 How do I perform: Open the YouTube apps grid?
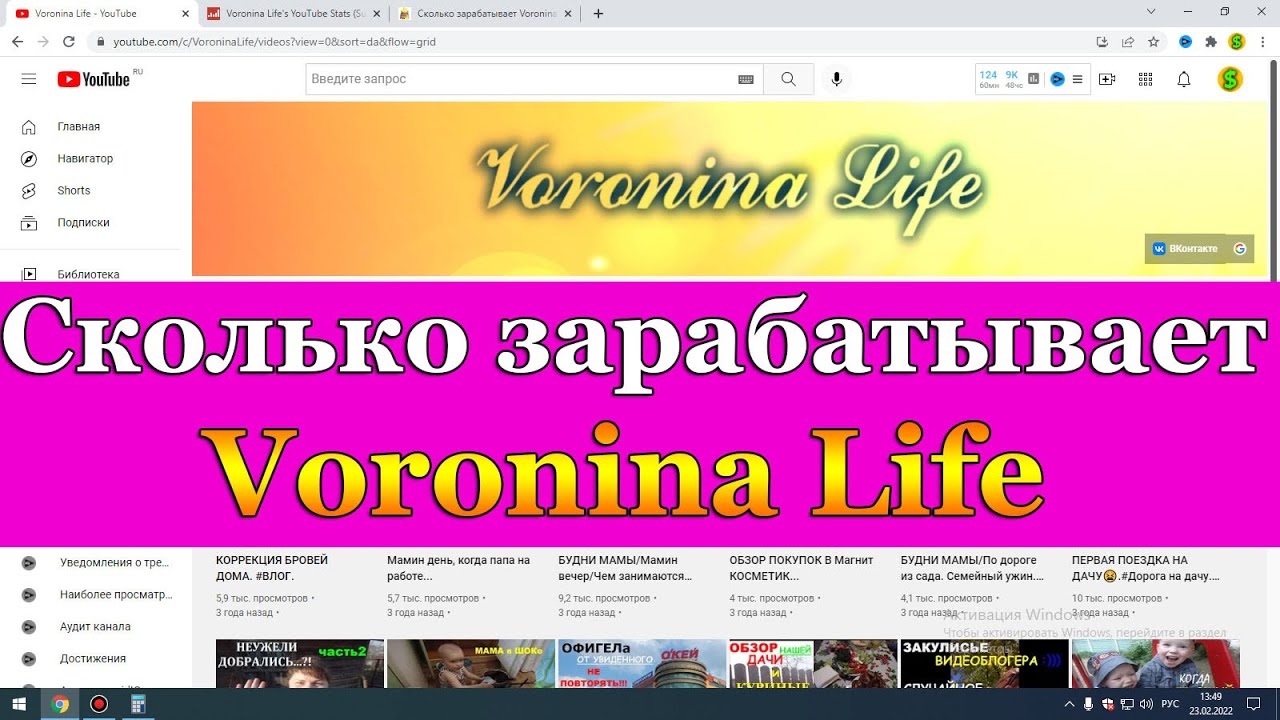[x=1146, y=79]
